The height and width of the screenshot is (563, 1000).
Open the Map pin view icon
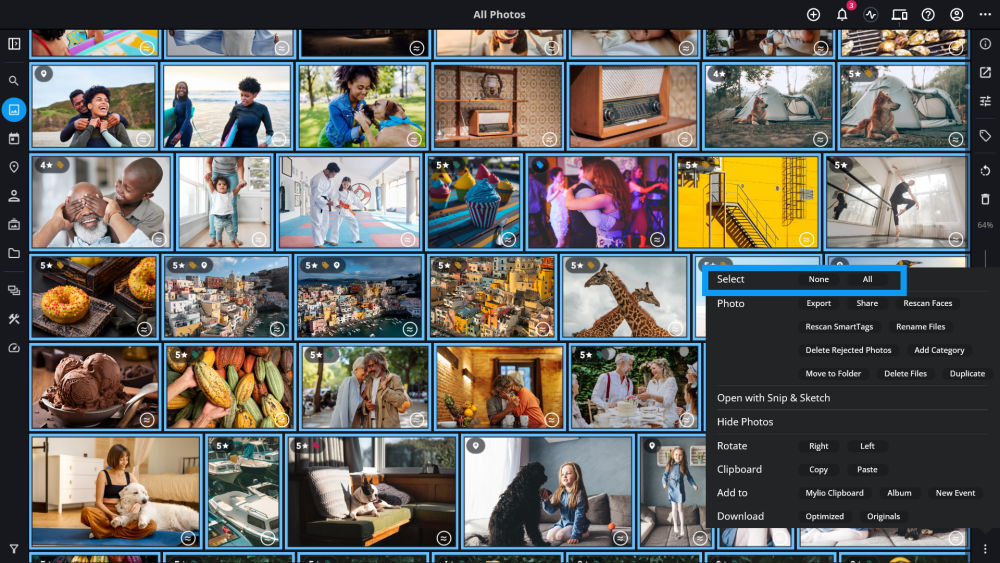[14, 167]
